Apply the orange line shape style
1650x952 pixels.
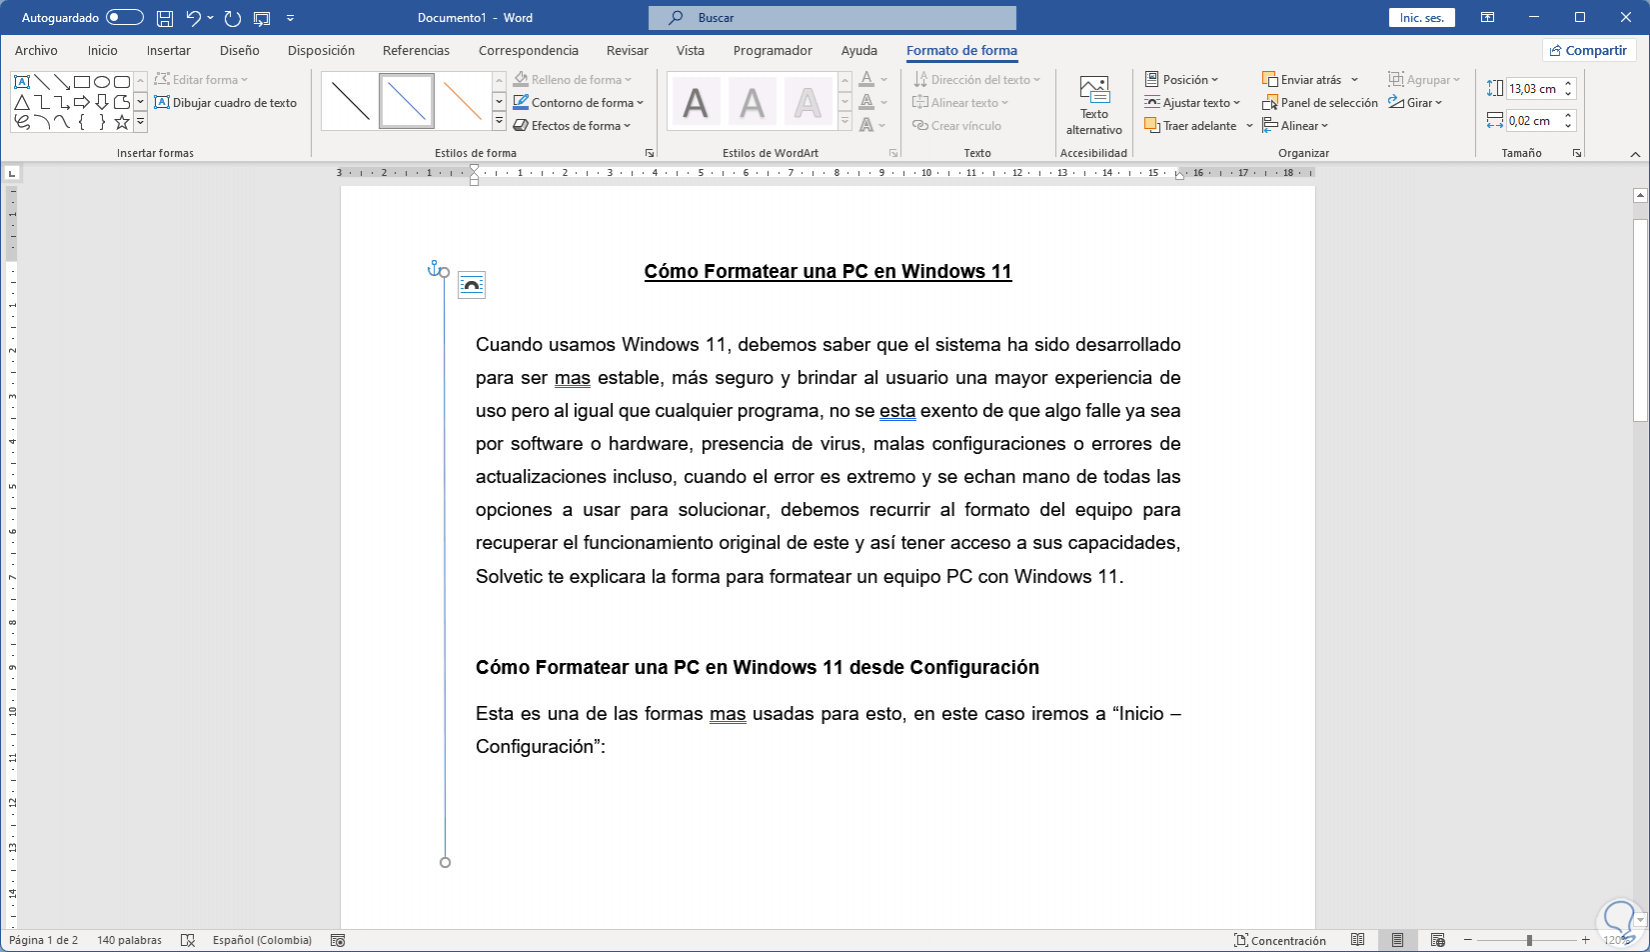(x=463, y=101)
